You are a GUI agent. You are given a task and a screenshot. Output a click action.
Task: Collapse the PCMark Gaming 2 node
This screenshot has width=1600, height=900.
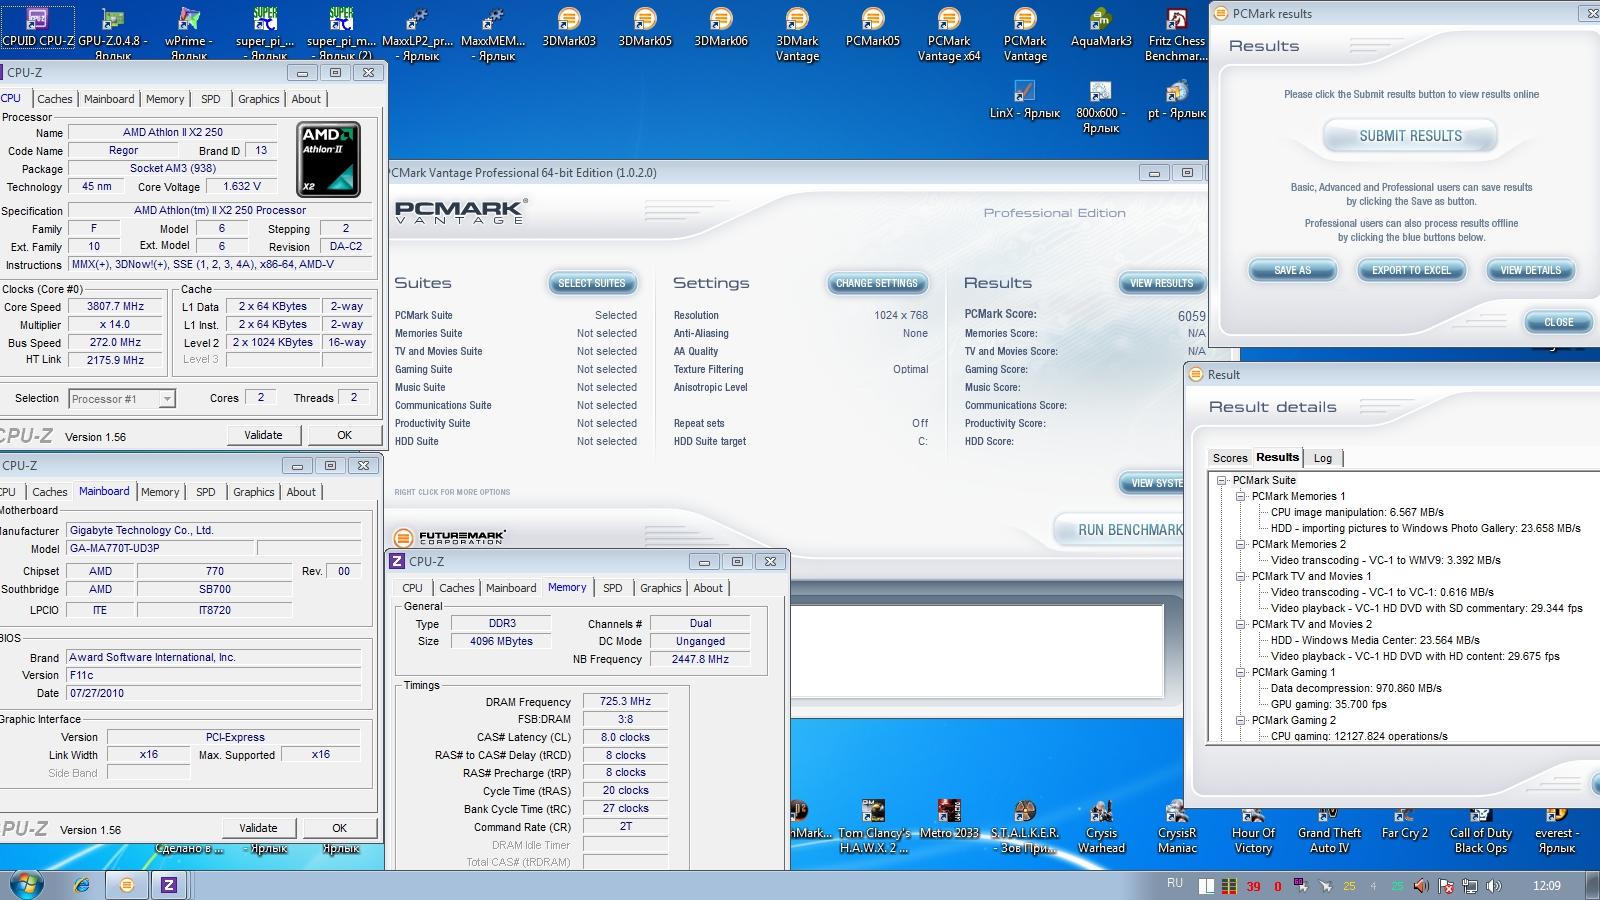pyautogui.click(x=1241, y=720)
